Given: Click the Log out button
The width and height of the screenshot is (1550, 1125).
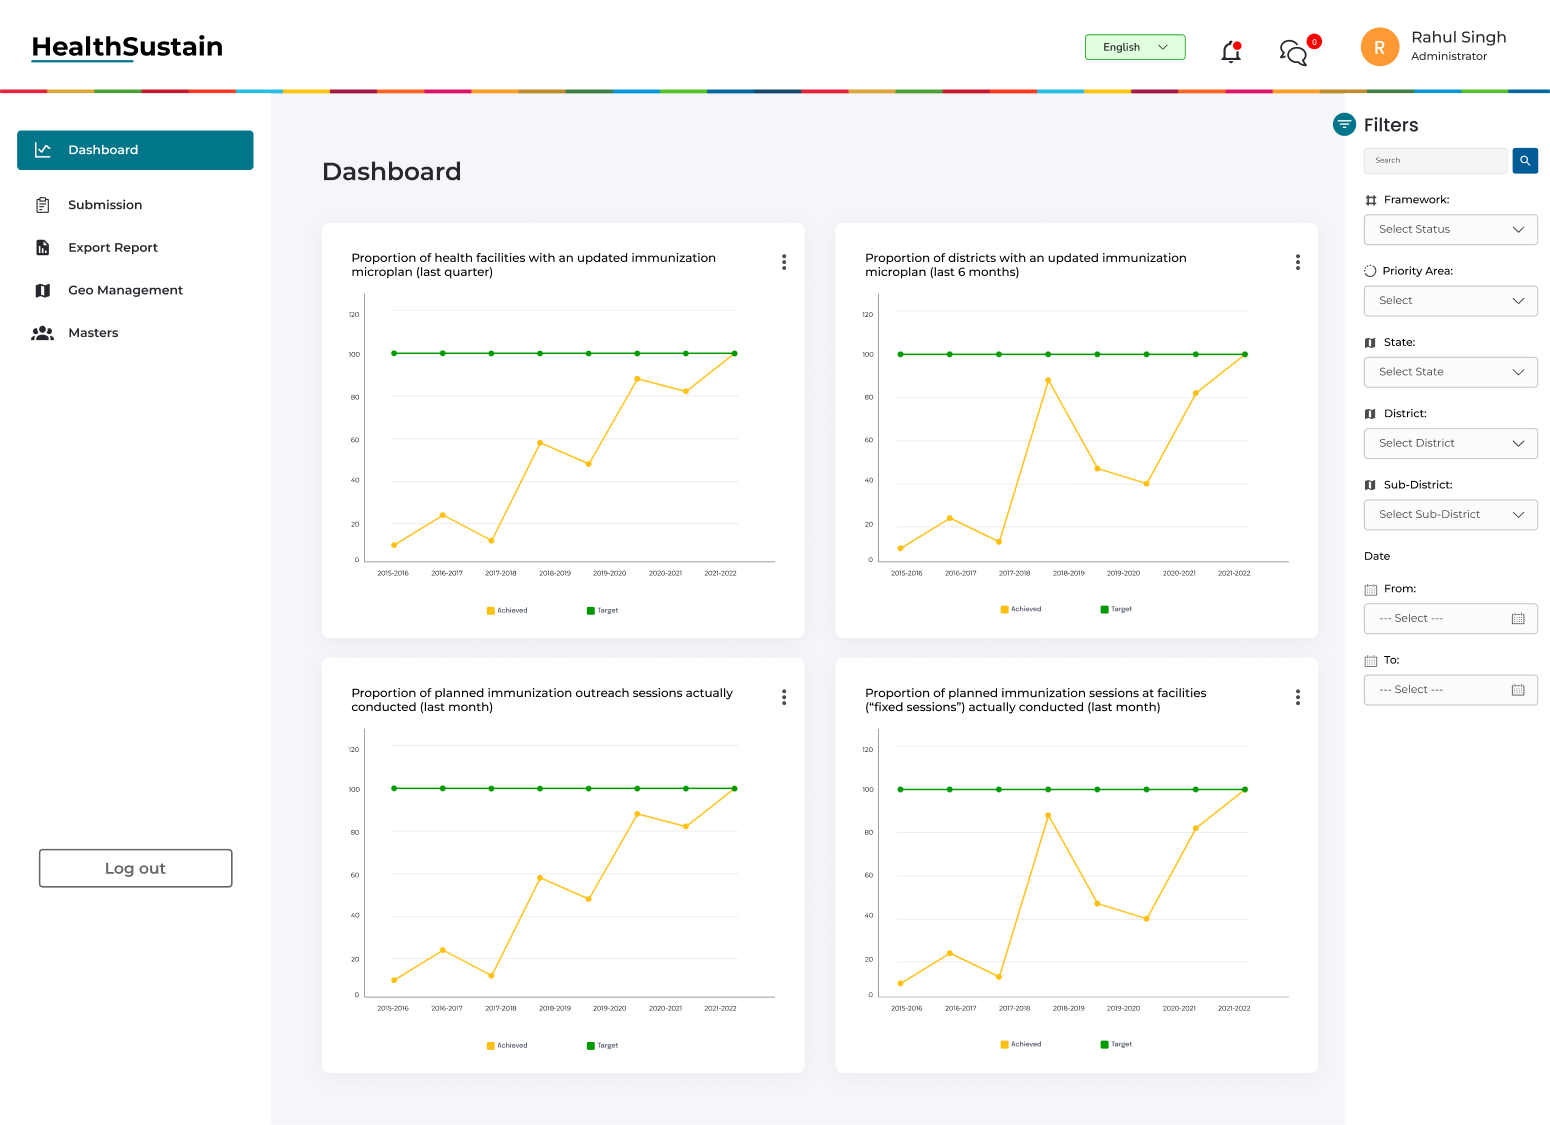Looking at the screenshot, I should [x=136, y=868].
